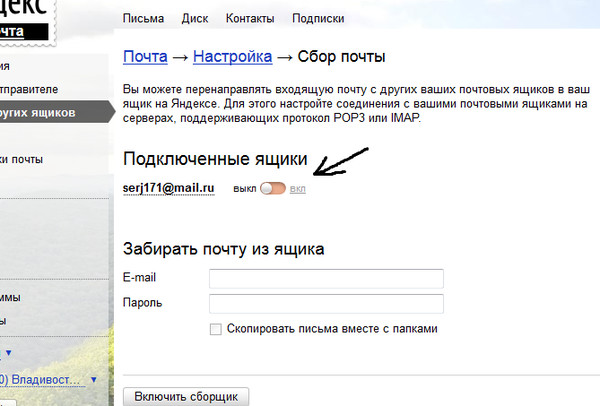600x406 pixels.
Task: Click the выкл label next to the switch
Action: (245, 189)
